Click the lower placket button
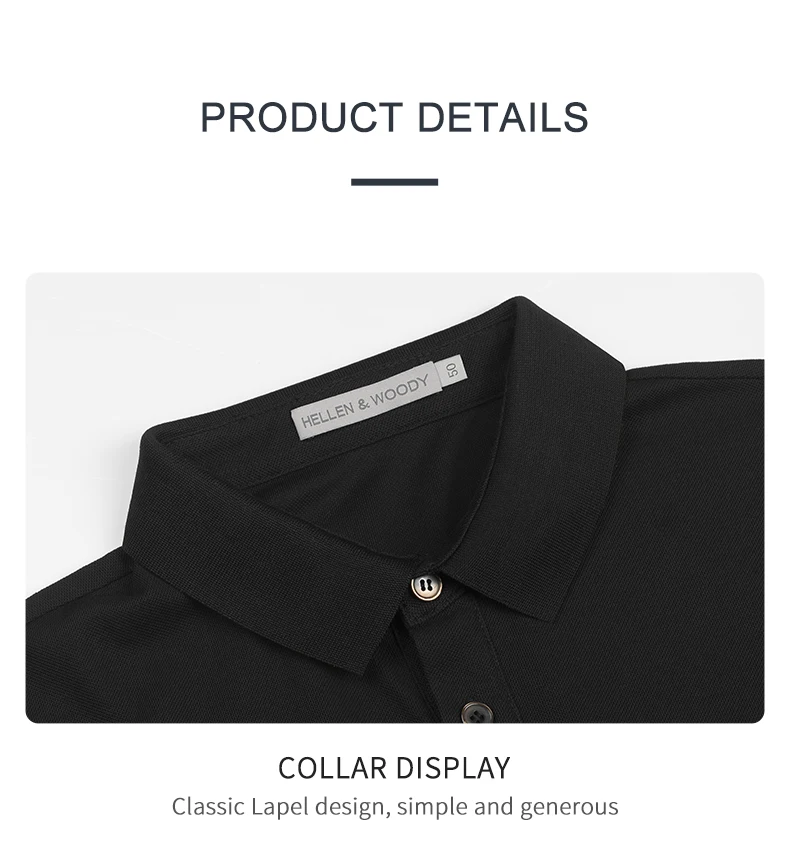Image resolution: width=790 pixels, height=854 pixels. [x=477, y=712]
